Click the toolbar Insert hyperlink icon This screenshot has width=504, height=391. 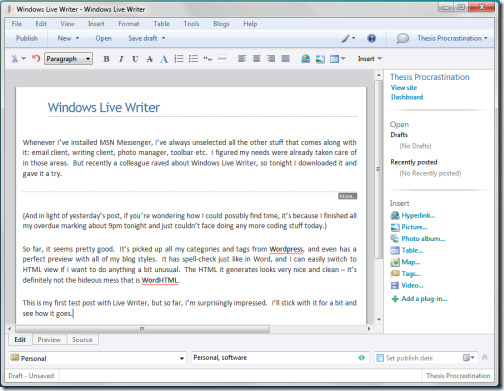click(x=305, y=59)
